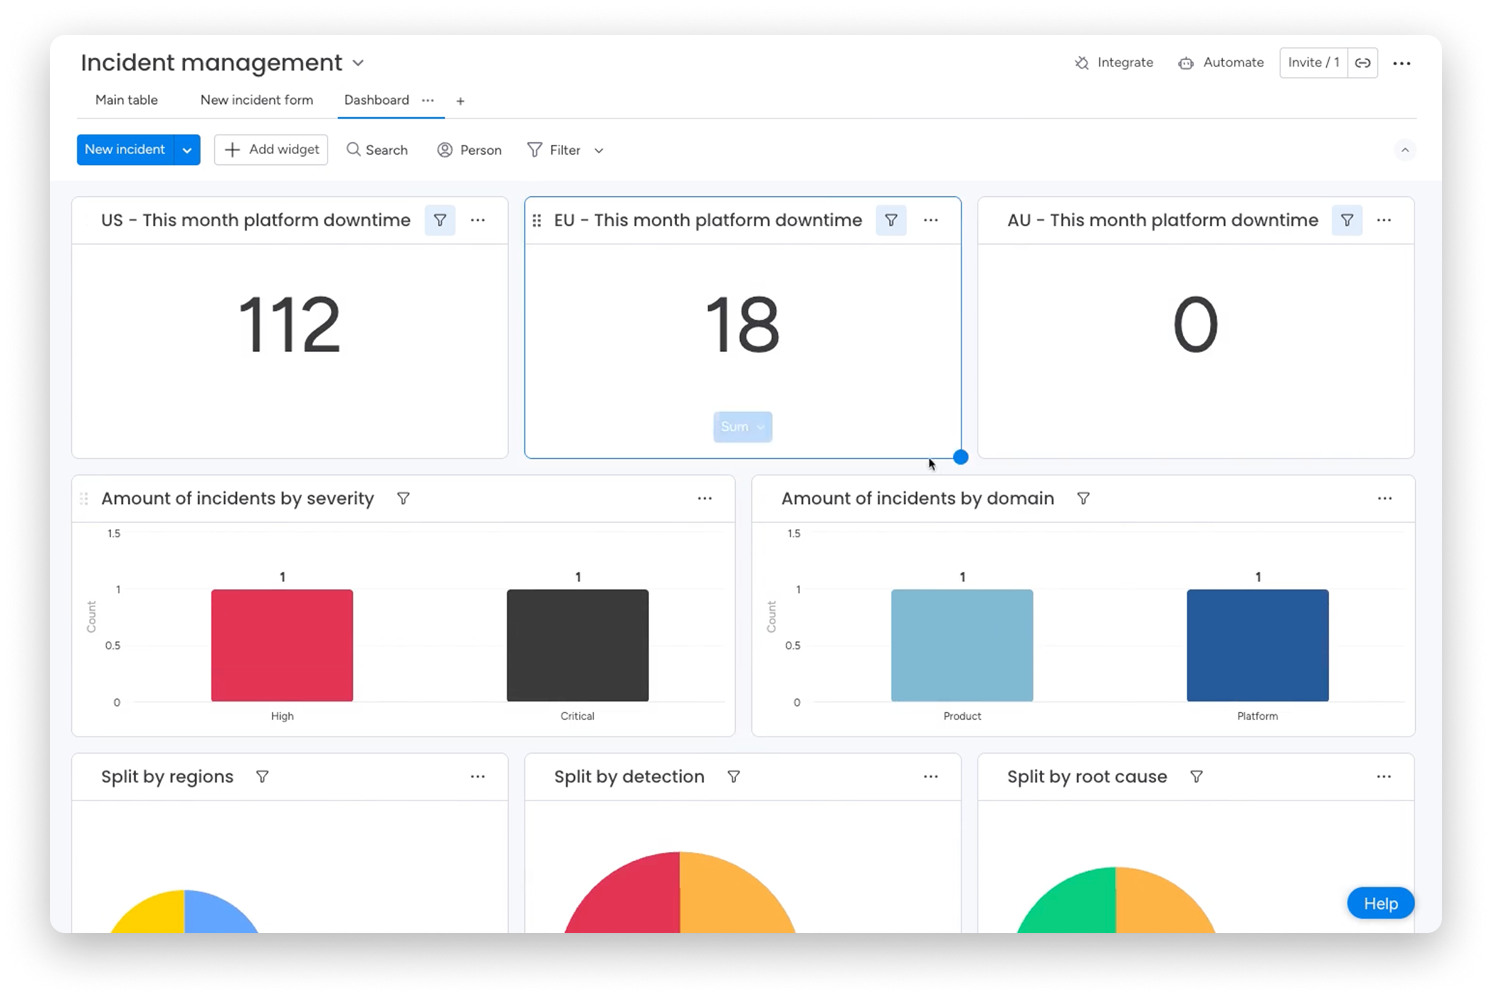
Task: Open the Split by root cause widget menu
Action: pos(1384,777)
